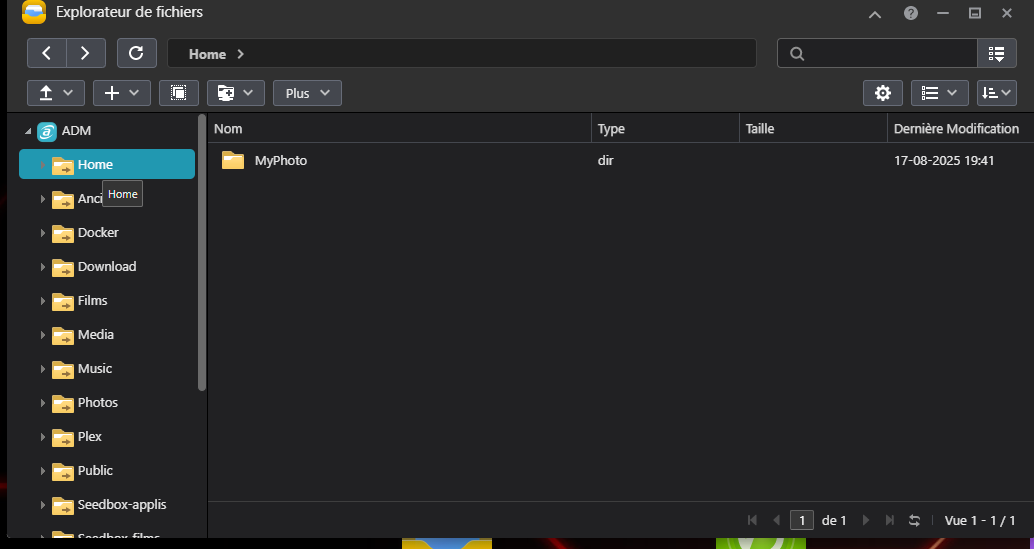Expand the Plex folder in the tree
The width and height of the screenshot is (1034, 549).
42,437
